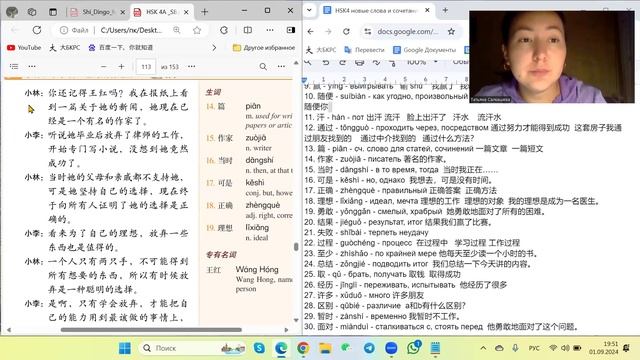Click the zoom magnifier in Edge address bar
This screenshot has width=640, height=360.
point(177,30)
